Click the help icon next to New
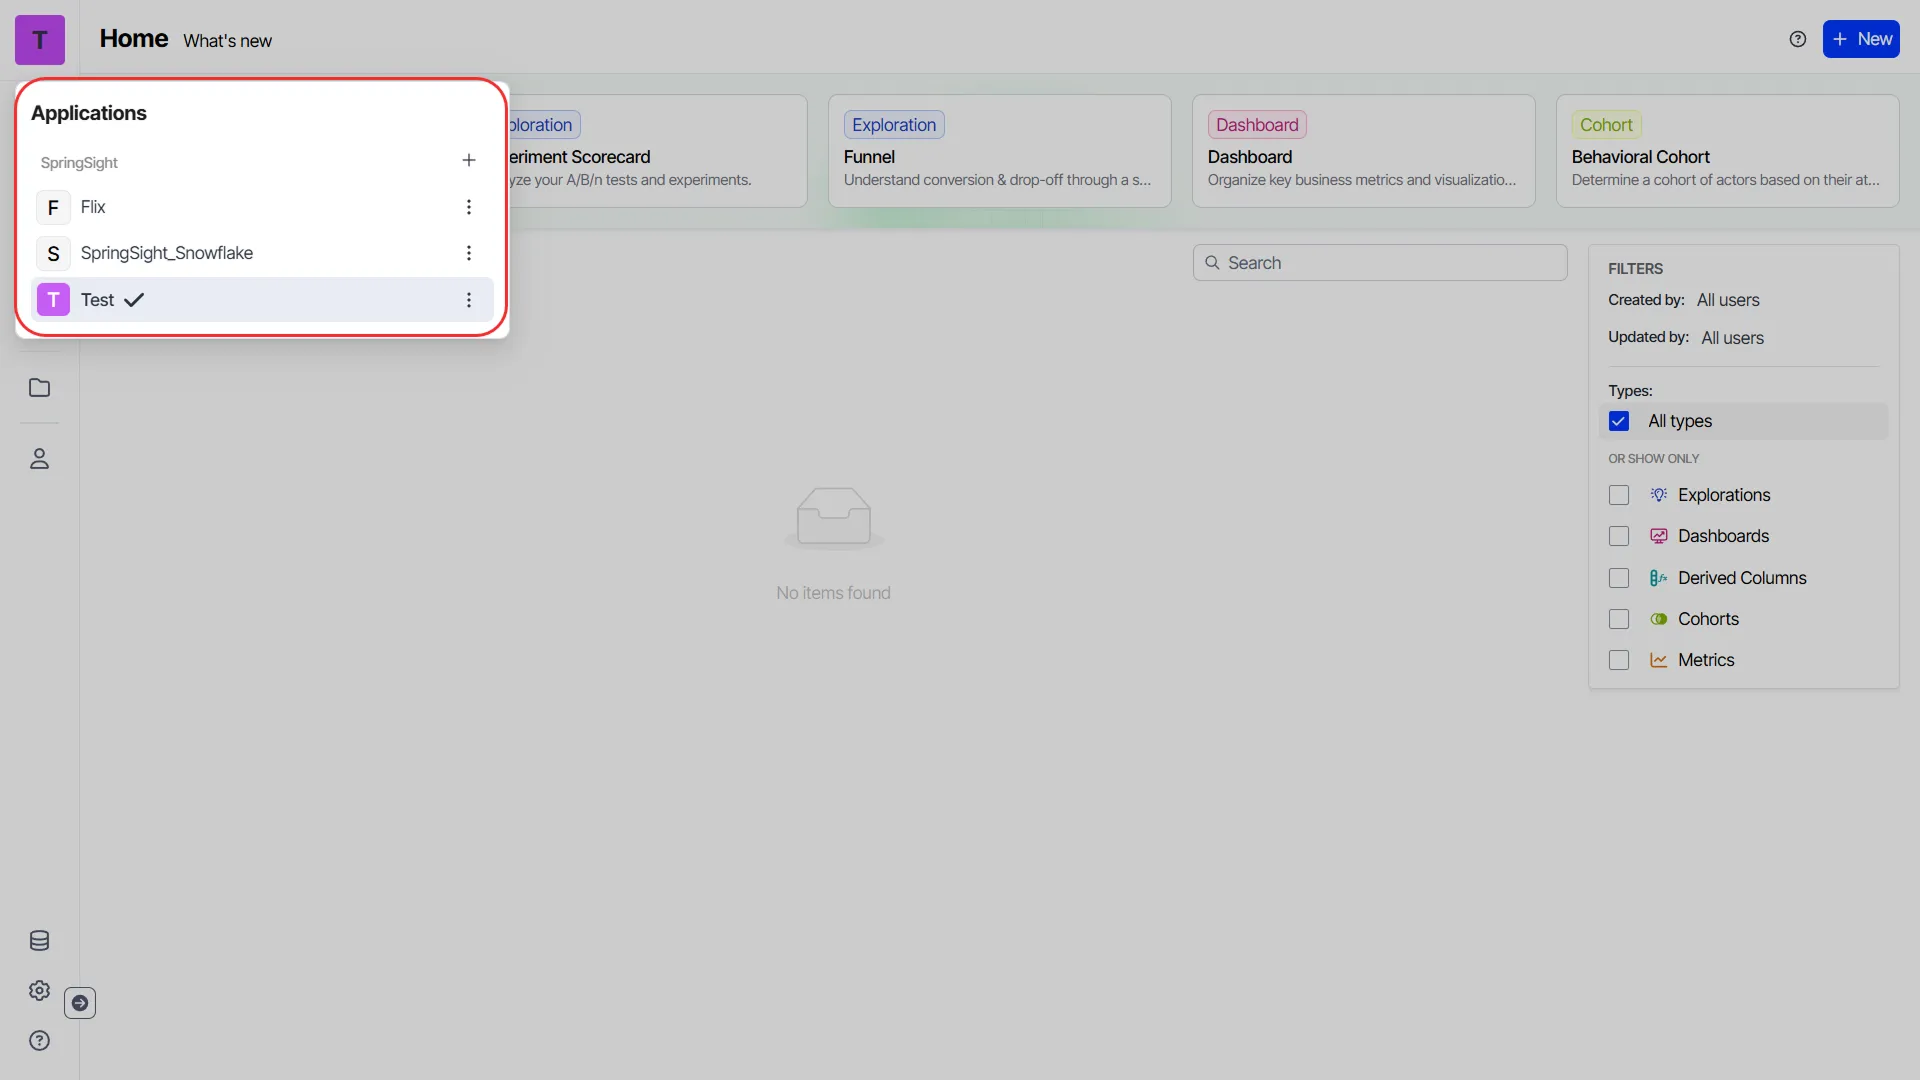The height and width of the screenshot is (1080, 1920). 1798,39
